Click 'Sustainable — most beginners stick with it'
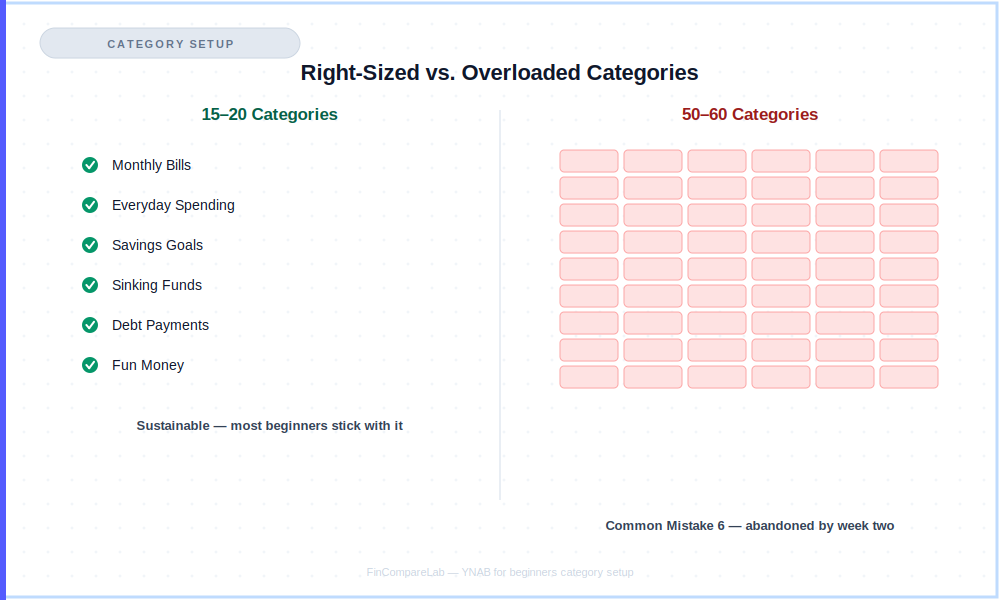This screenshot has width=1000, height=600. point(269,425)
